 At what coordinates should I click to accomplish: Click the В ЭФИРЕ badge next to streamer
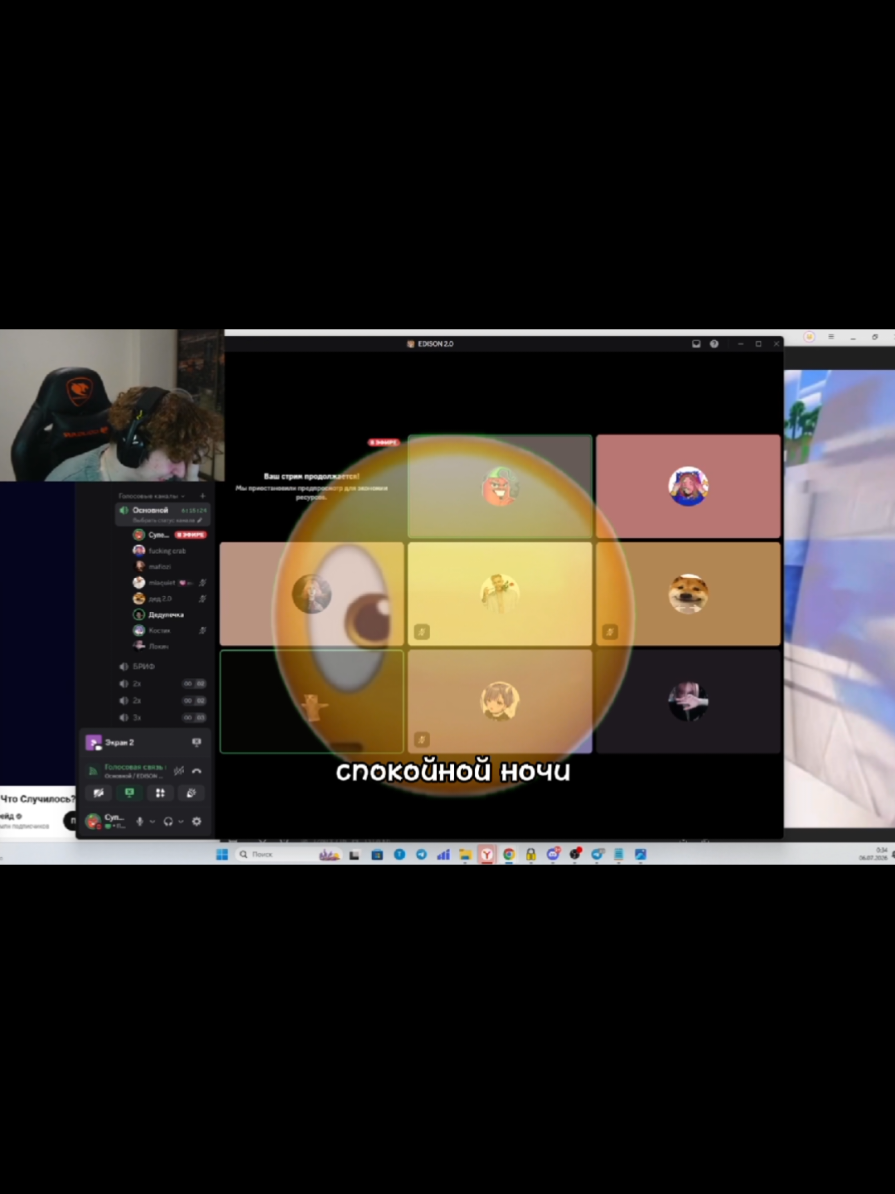(x=190, y=535)
